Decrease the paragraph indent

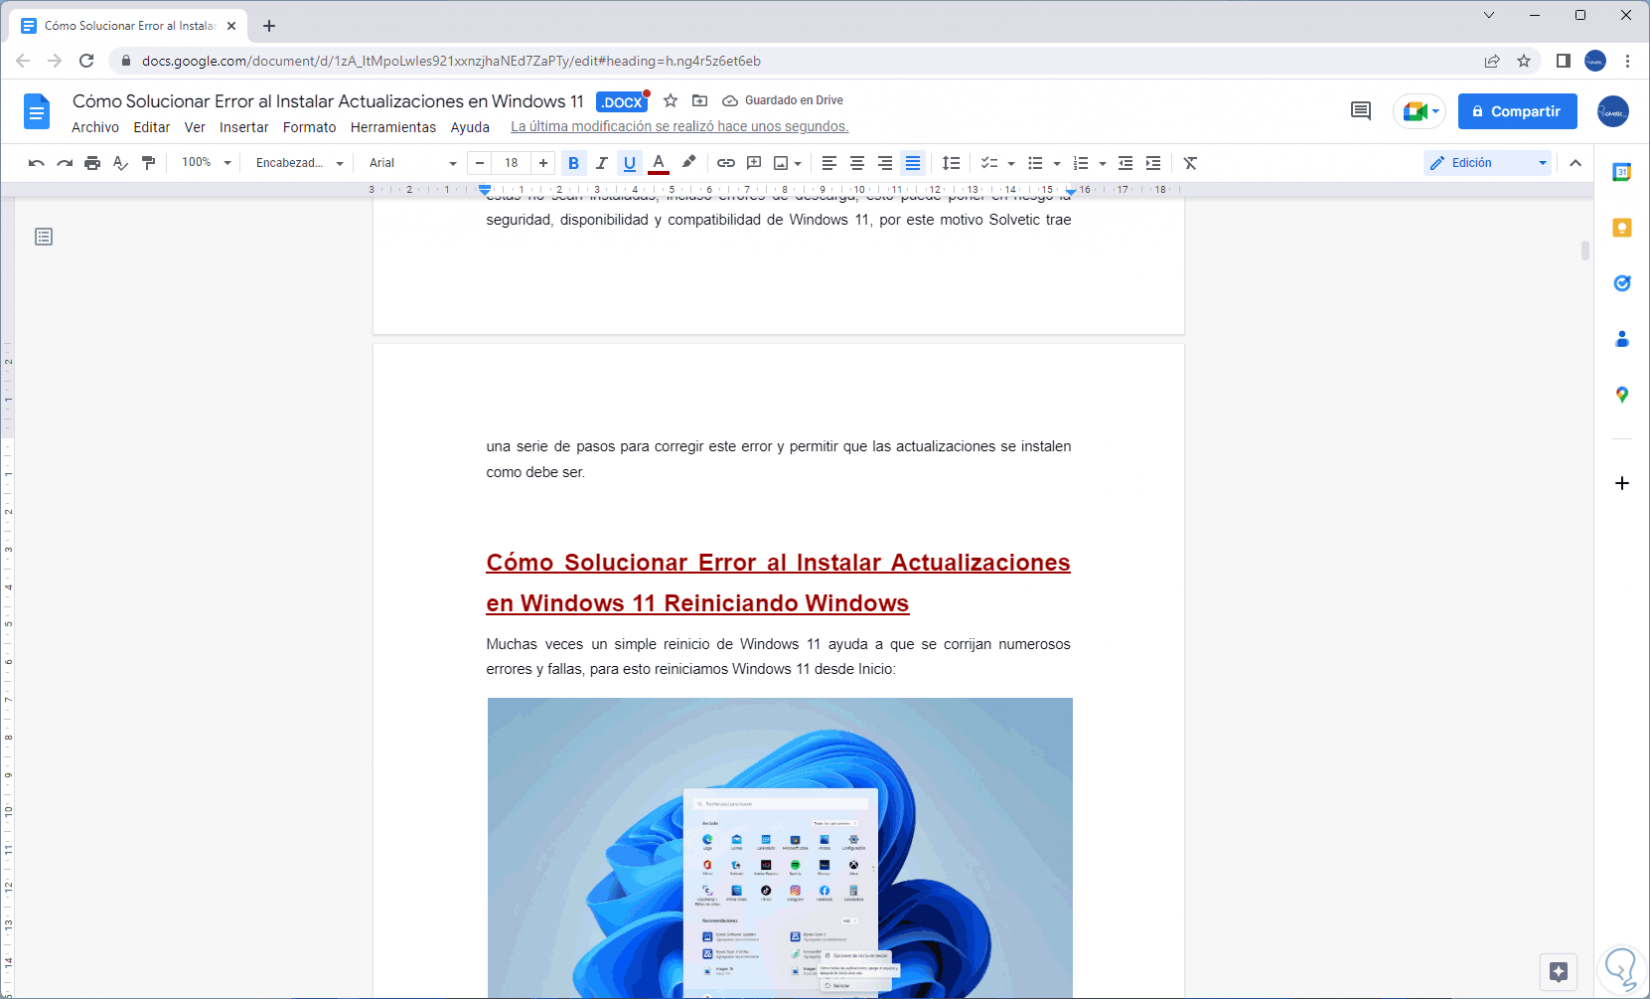click(x=1125, y=163)
